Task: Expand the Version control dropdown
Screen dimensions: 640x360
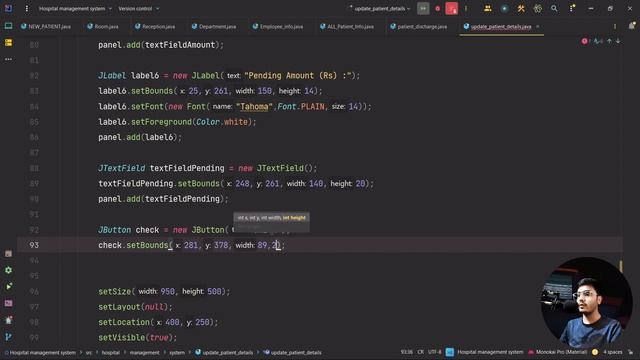Action: pos(138,9)
